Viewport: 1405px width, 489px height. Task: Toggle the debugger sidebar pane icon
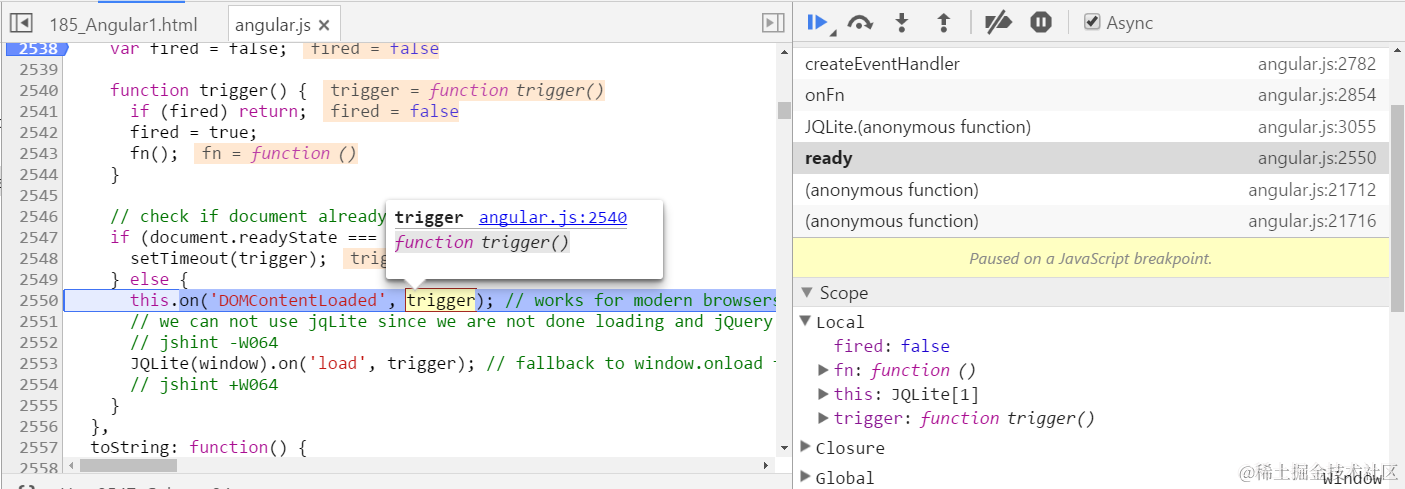point(772,23)
